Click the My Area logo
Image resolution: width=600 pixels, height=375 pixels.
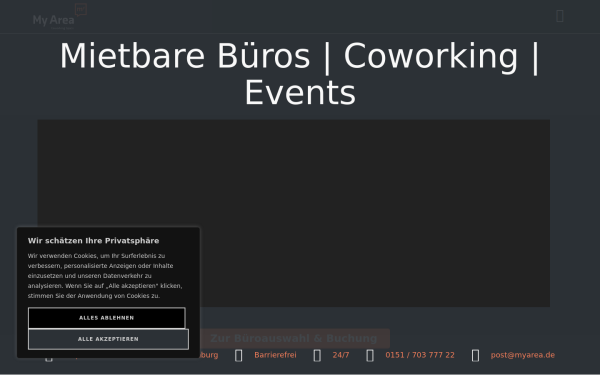tap(60, 16)
